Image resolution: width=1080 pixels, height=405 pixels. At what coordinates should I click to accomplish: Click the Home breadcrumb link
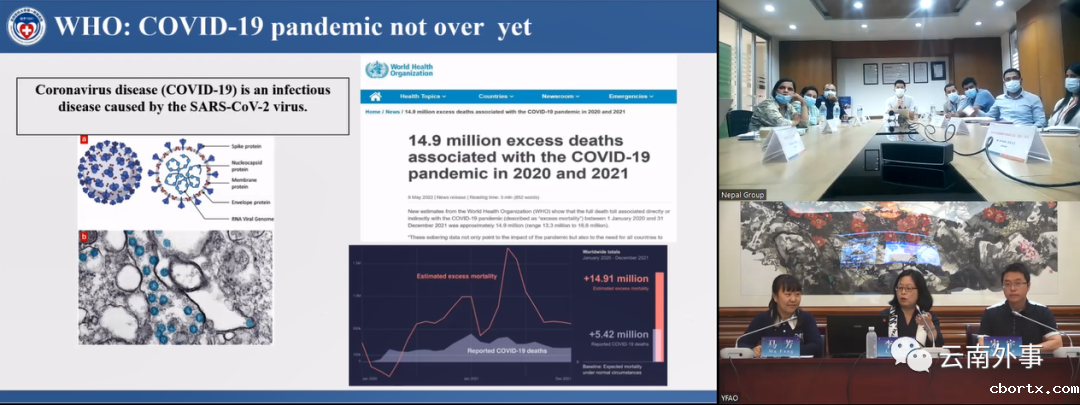pyautogui.click(x=371, y=113)
